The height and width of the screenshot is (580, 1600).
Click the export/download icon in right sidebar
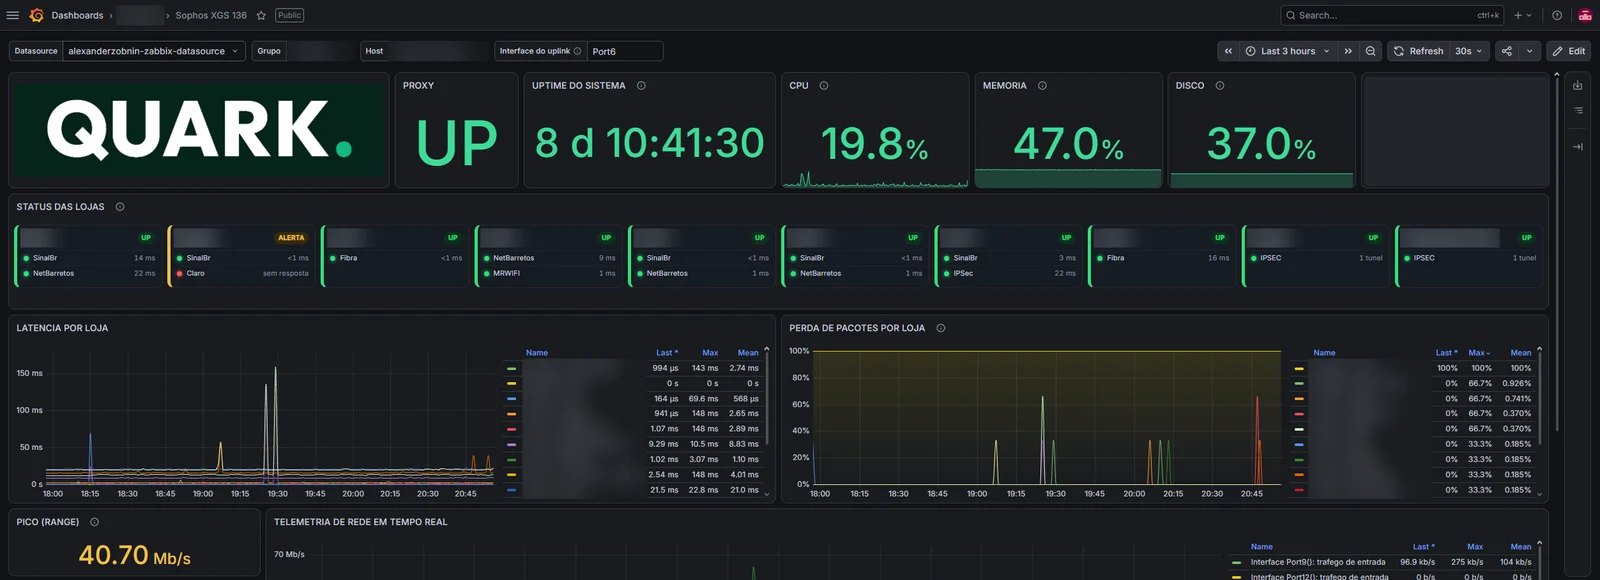click(1578, 85)
